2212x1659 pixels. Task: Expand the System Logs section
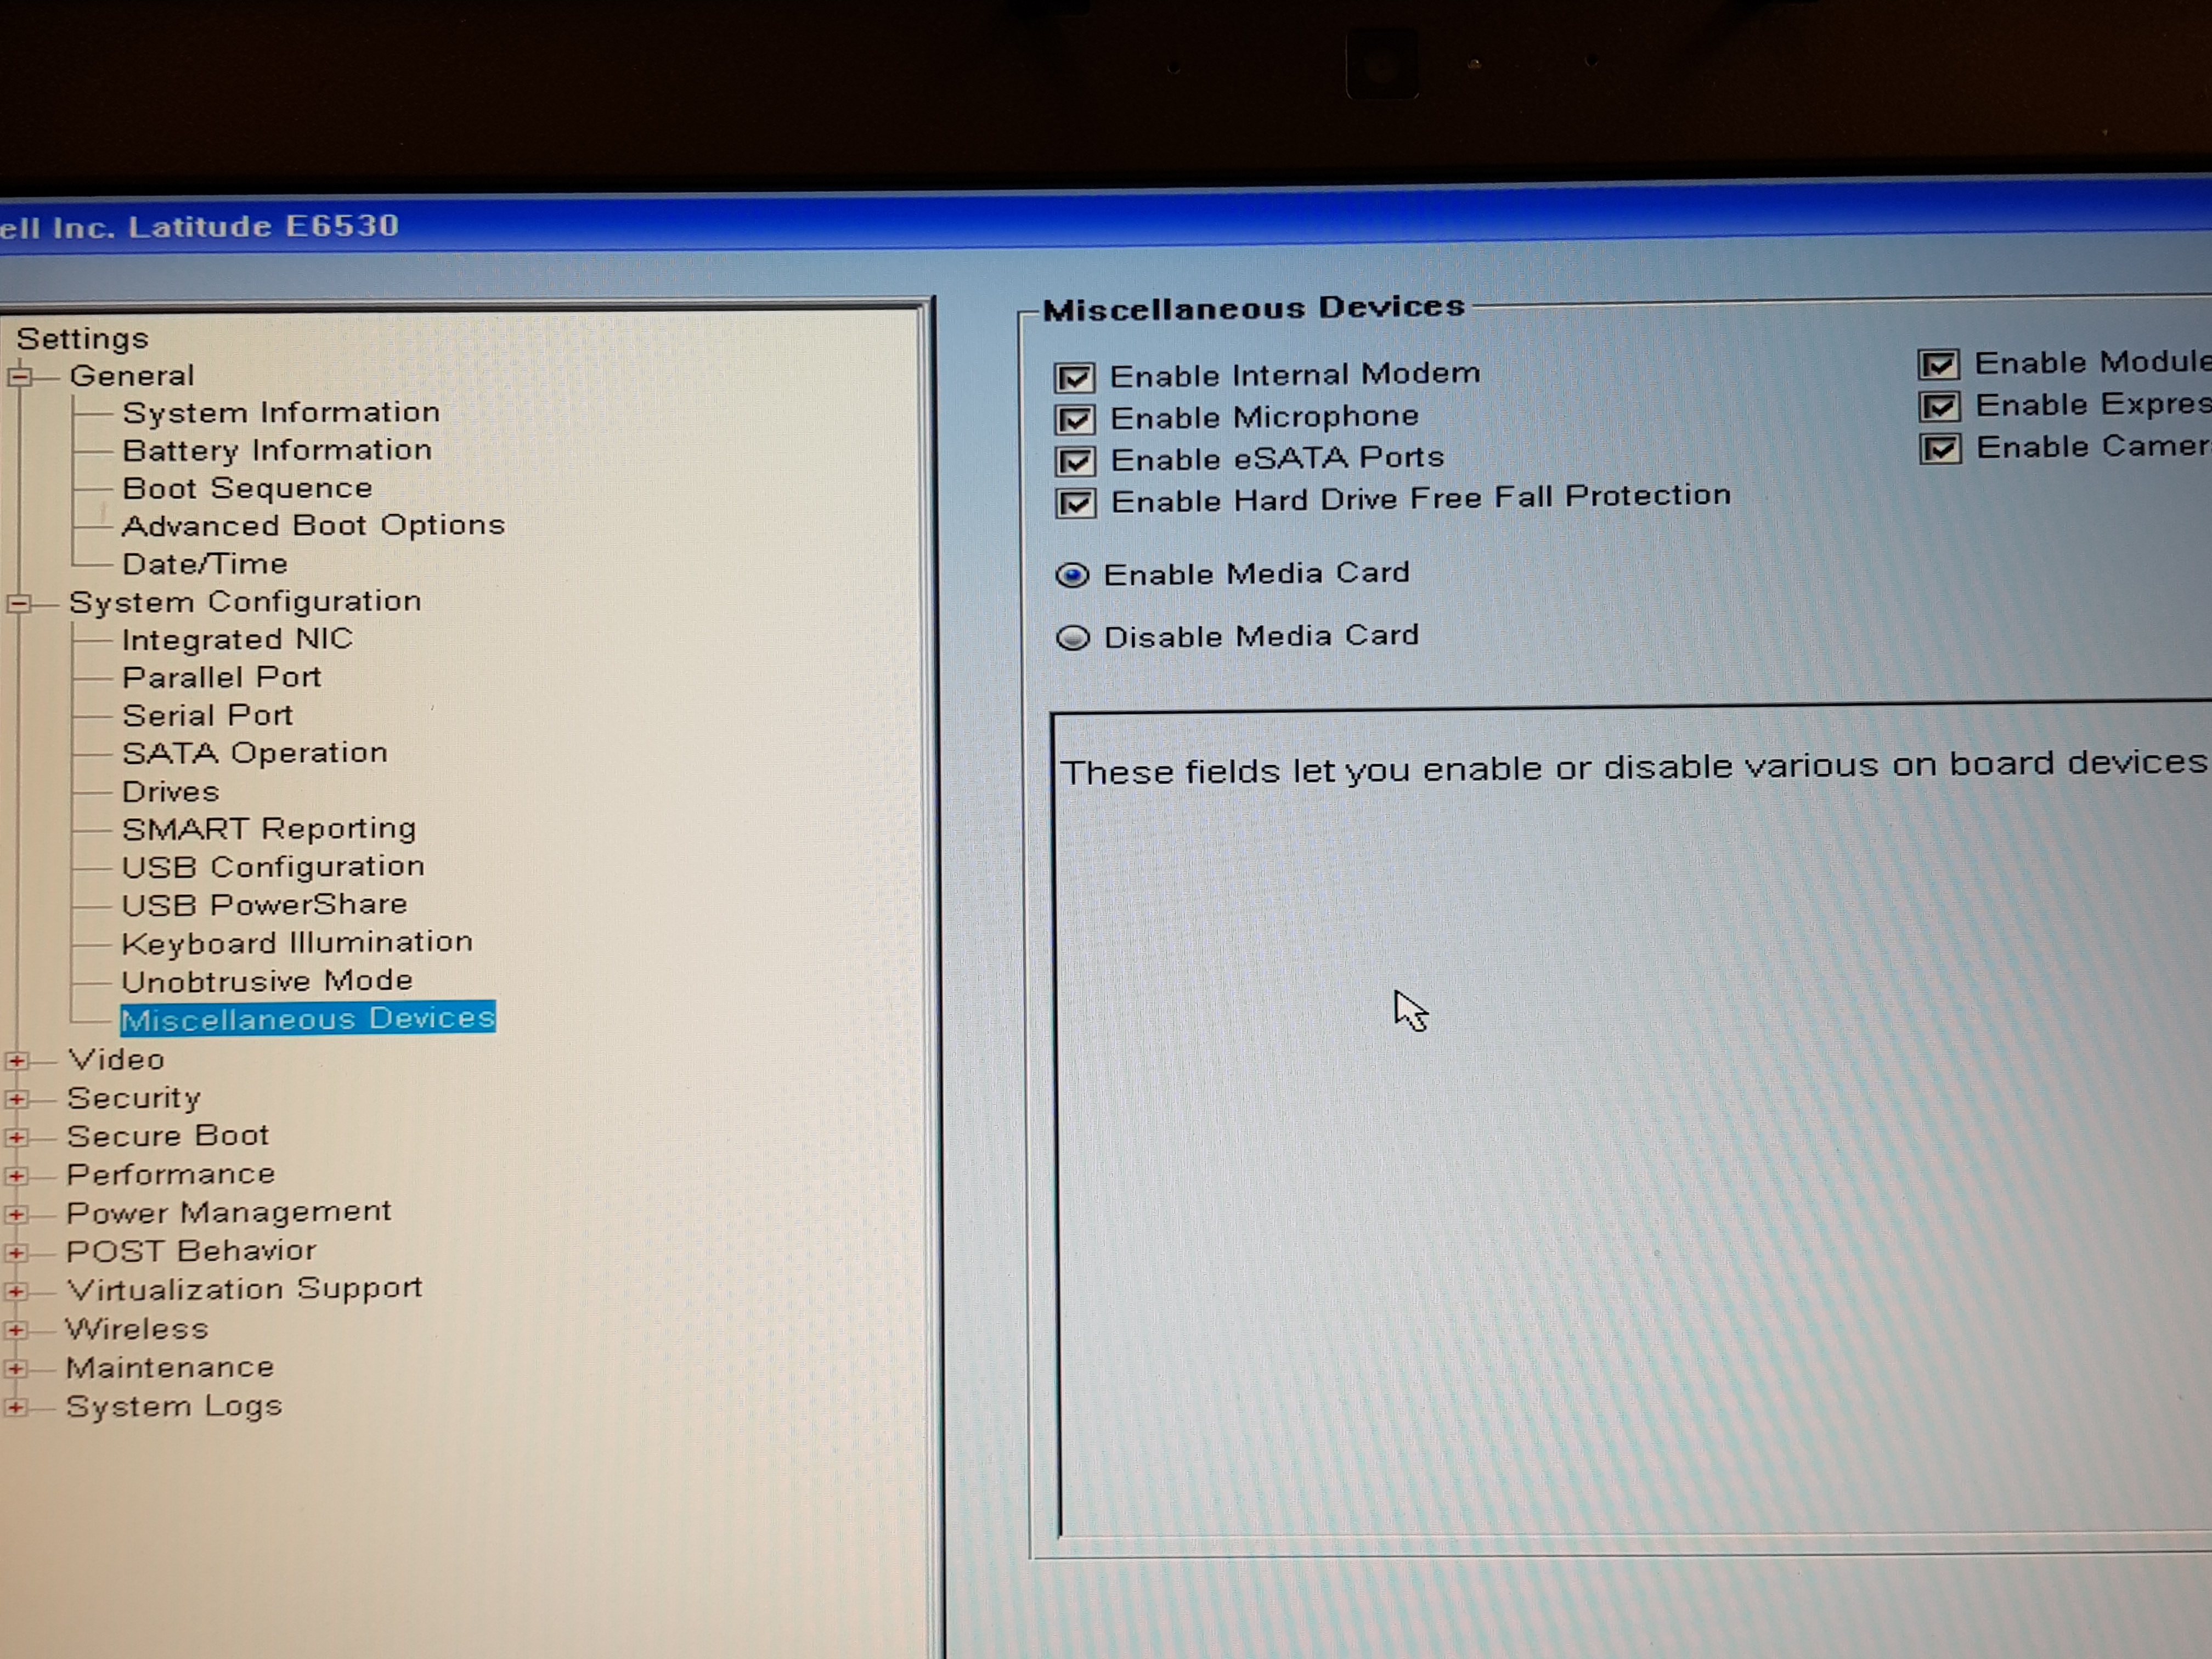click(15, 1408)
